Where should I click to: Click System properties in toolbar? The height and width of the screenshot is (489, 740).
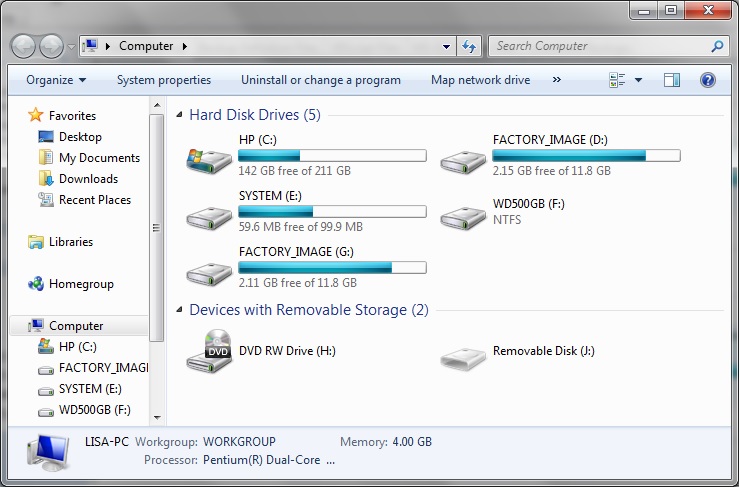pos(164,80)
